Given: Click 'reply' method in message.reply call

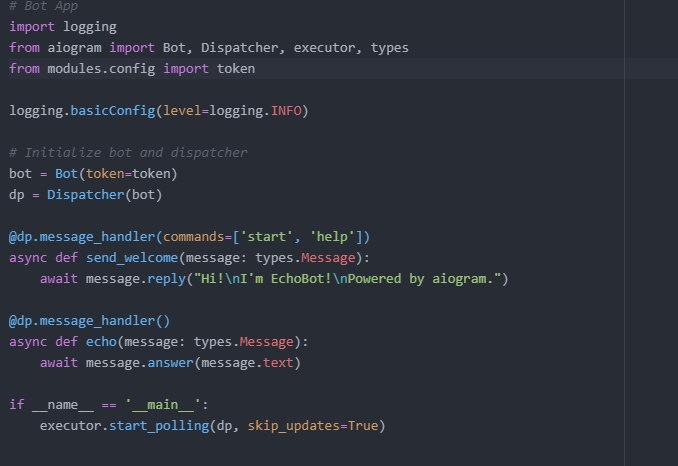Looking at the screenshot, I should pos(166,279).
